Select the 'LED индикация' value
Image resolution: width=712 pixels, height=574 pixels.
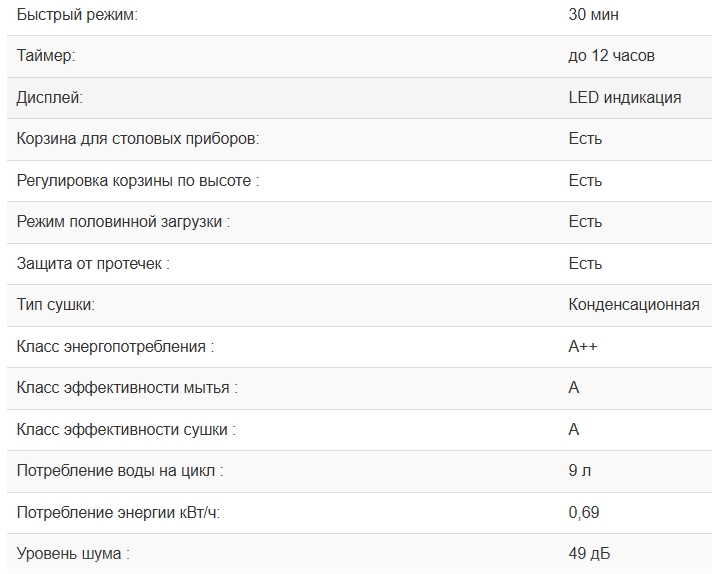(x=625, y=97)
